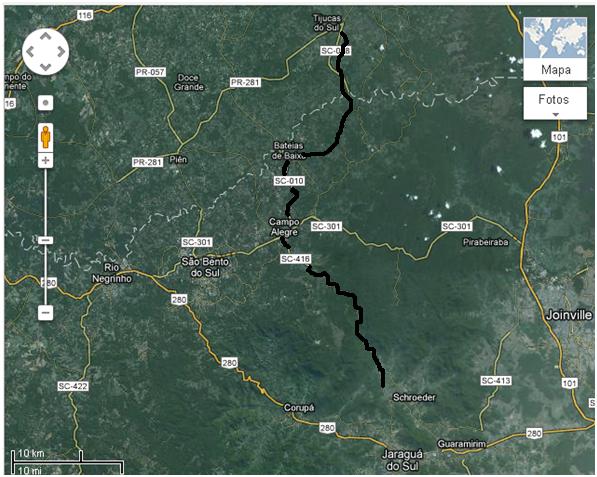Click the zoom slider handle
This screenshot has width=597, height=477.
[x=46, y=240]
